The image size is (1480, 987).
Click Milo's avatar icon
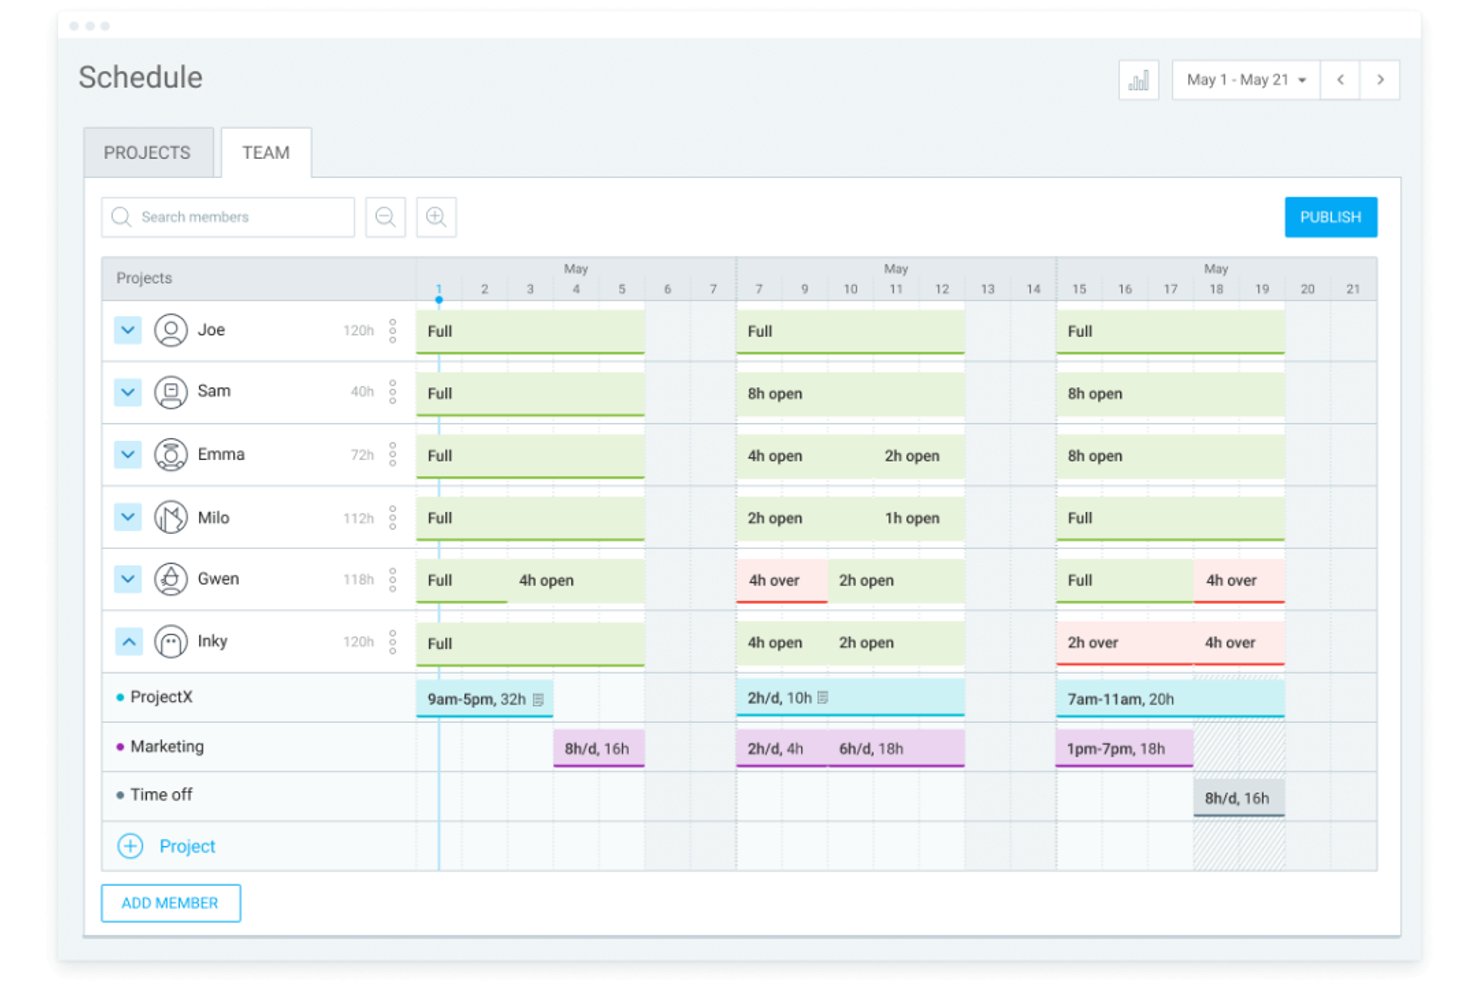coord(171,518)
